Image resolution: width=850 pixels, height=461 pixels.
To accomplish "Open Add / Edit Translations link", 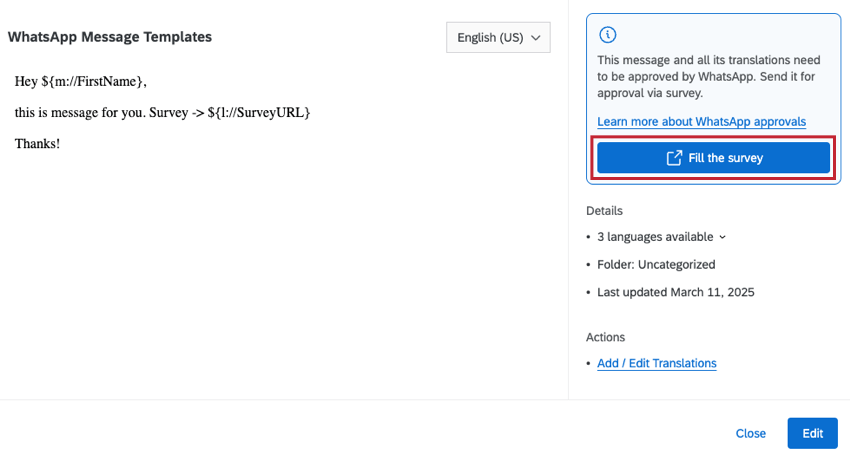I will [x=656, y=363].
